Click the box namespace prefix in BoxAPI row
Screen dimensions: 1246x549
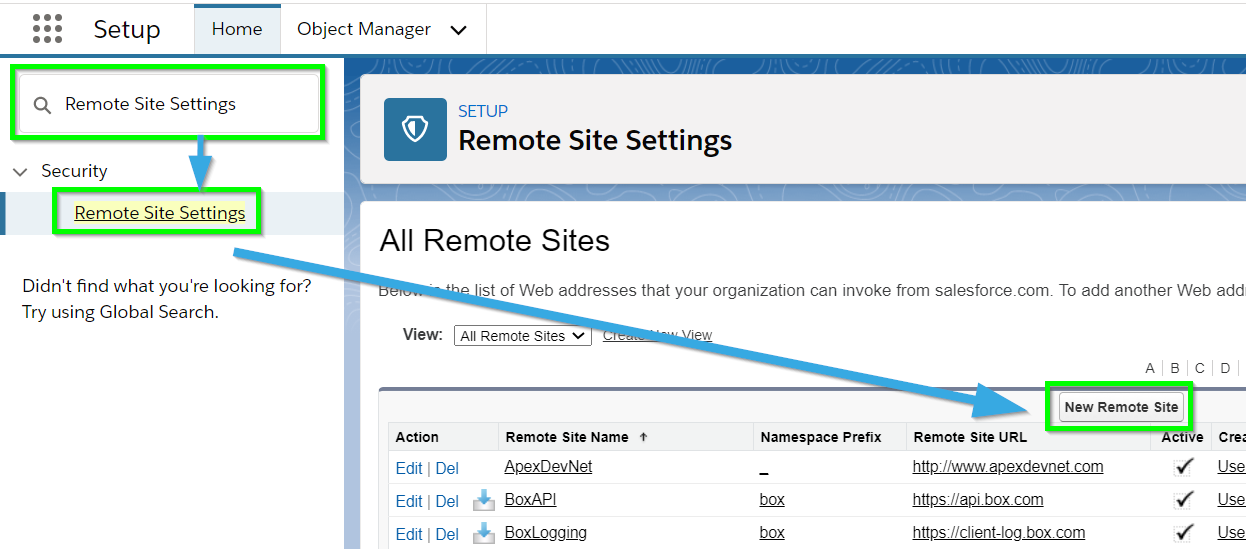point(772,499)
